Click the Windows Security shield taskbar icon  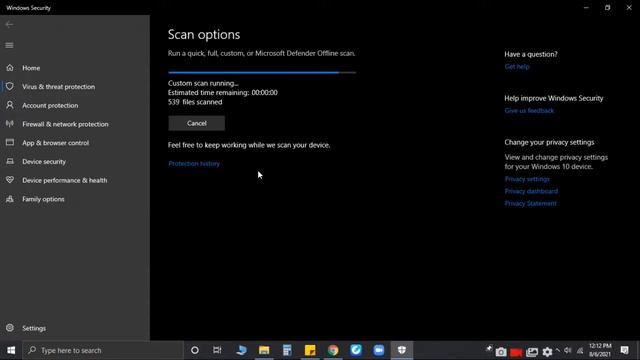click(x=402, y=350)
